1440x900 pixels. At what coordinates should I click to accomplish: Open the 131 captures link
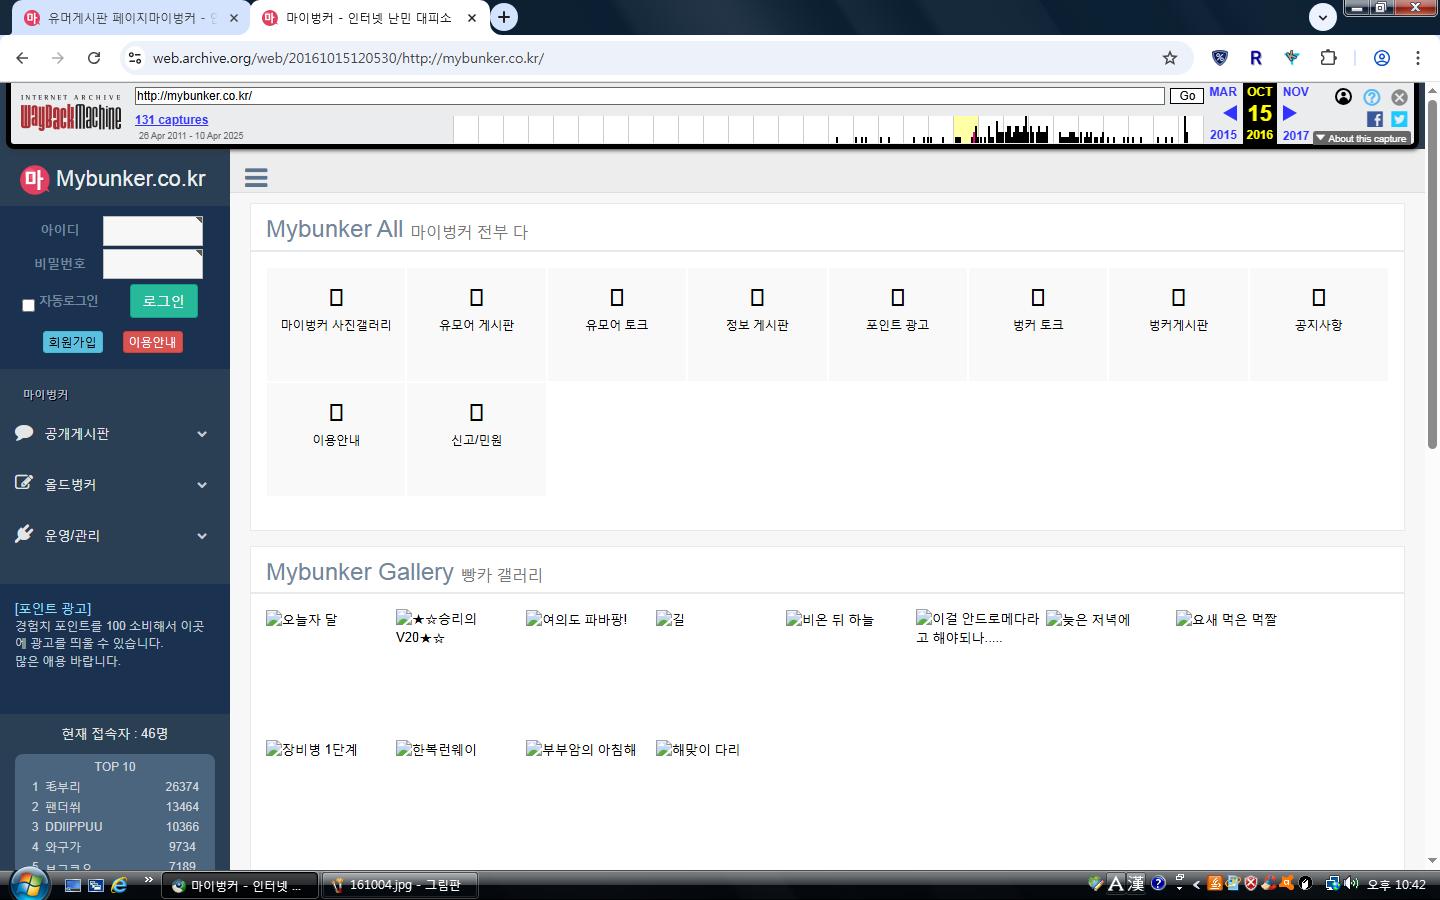(x=171, y=120)
